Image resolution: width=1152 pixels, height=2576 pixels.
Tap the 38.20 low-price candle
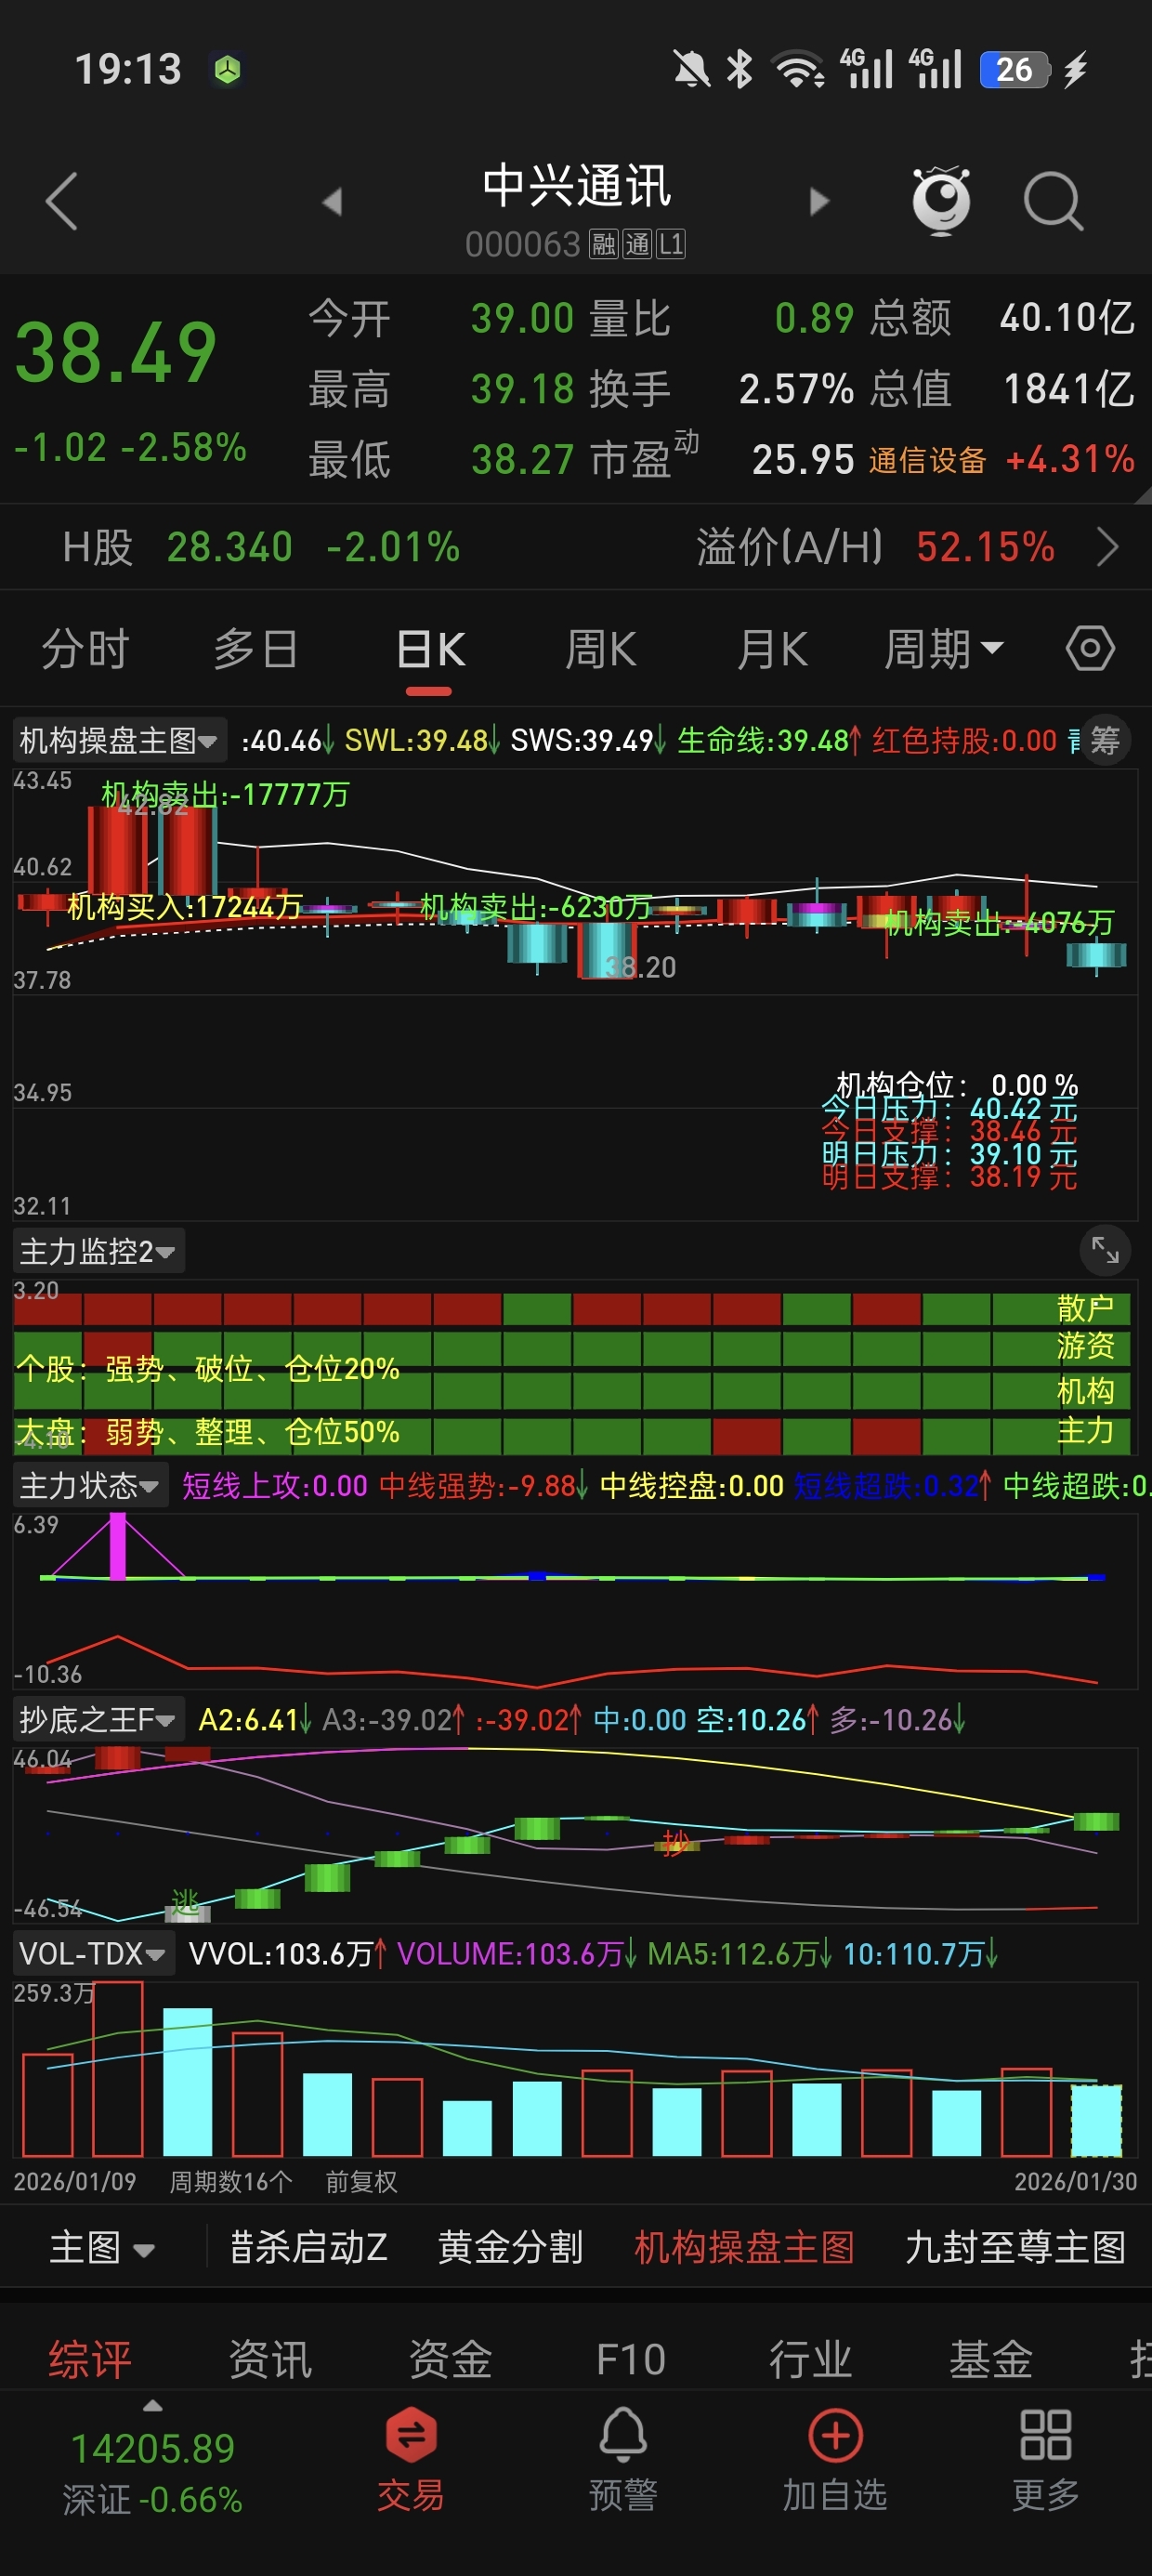click(x=606, y=950)
